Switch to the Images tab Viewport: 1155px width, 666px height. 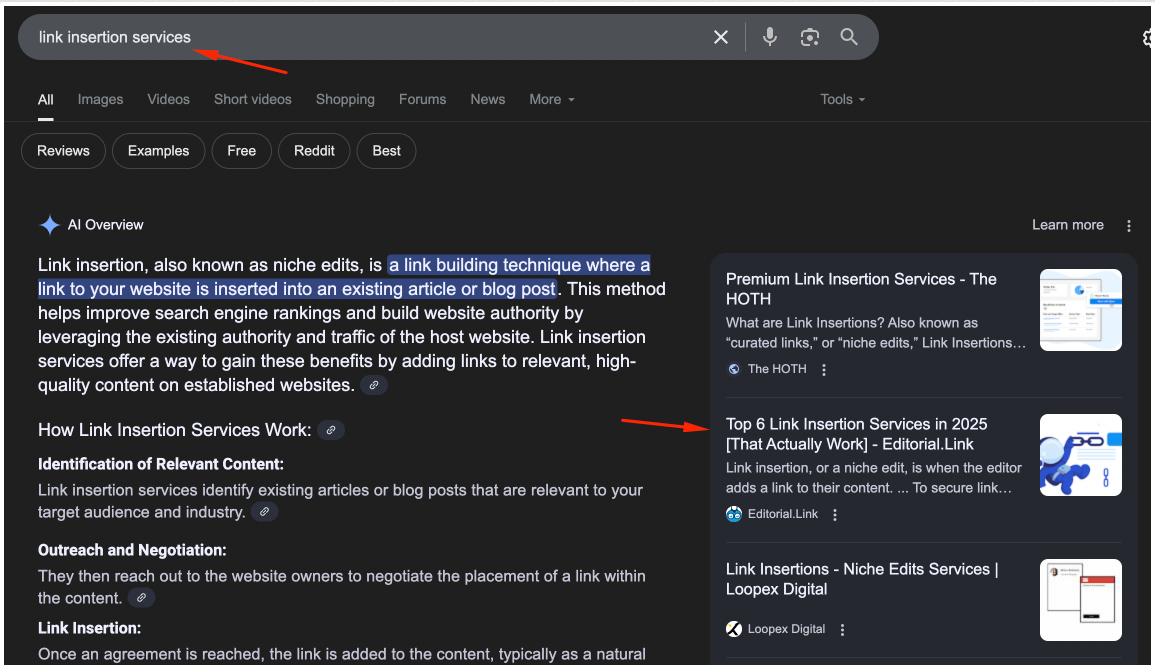pos(100,99)
